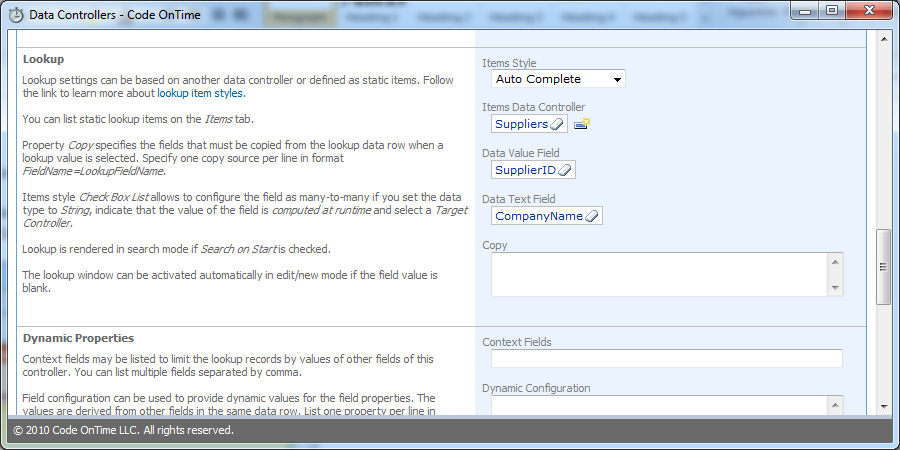Viewport: 900px width, 450px height.
Task: Focus the Dynamic Configuration text area
Action: (x=659, y=404)
